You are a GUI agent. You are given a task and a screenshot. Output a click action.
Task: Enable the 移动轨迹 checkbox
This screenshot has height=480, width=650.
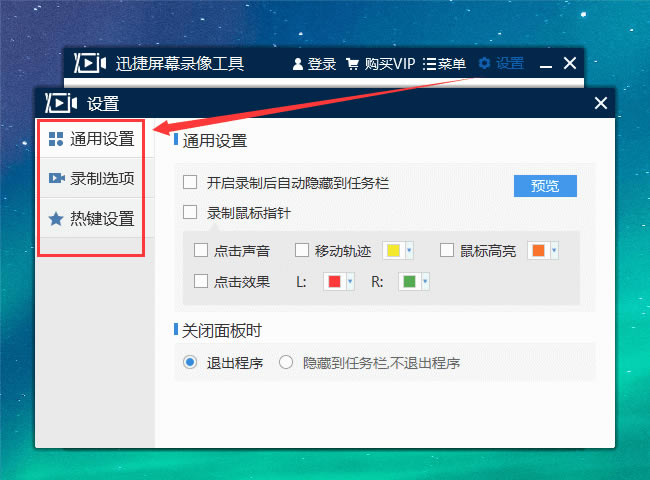coord(302,251)
